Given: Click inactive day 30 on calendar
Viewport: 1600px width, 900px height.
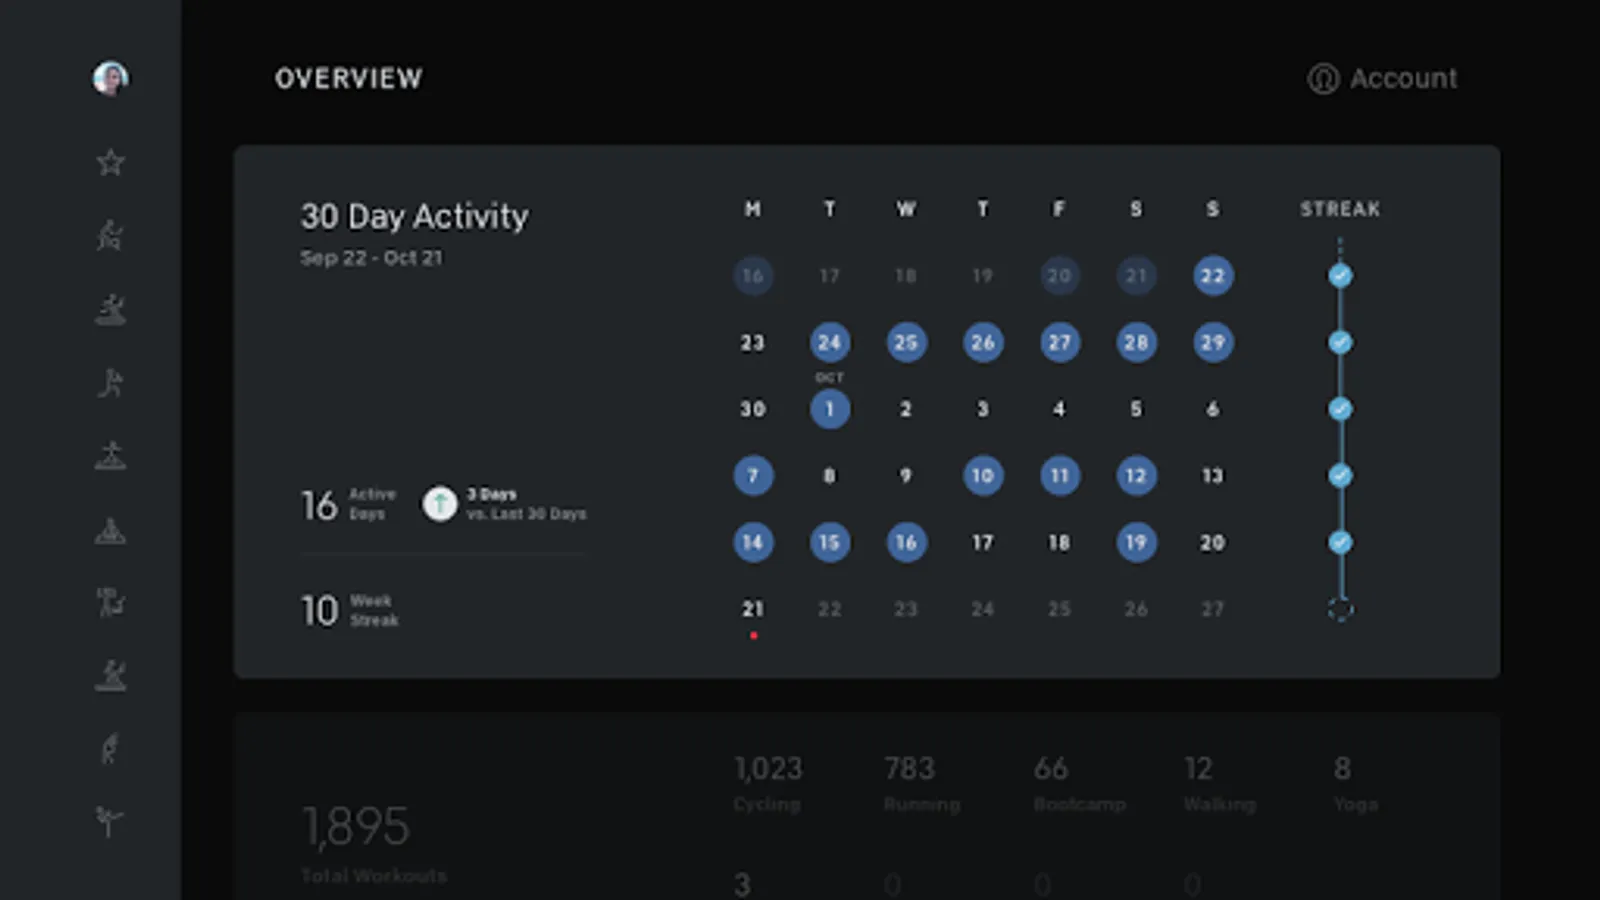Looking at the screenshot, I should 753,409.
